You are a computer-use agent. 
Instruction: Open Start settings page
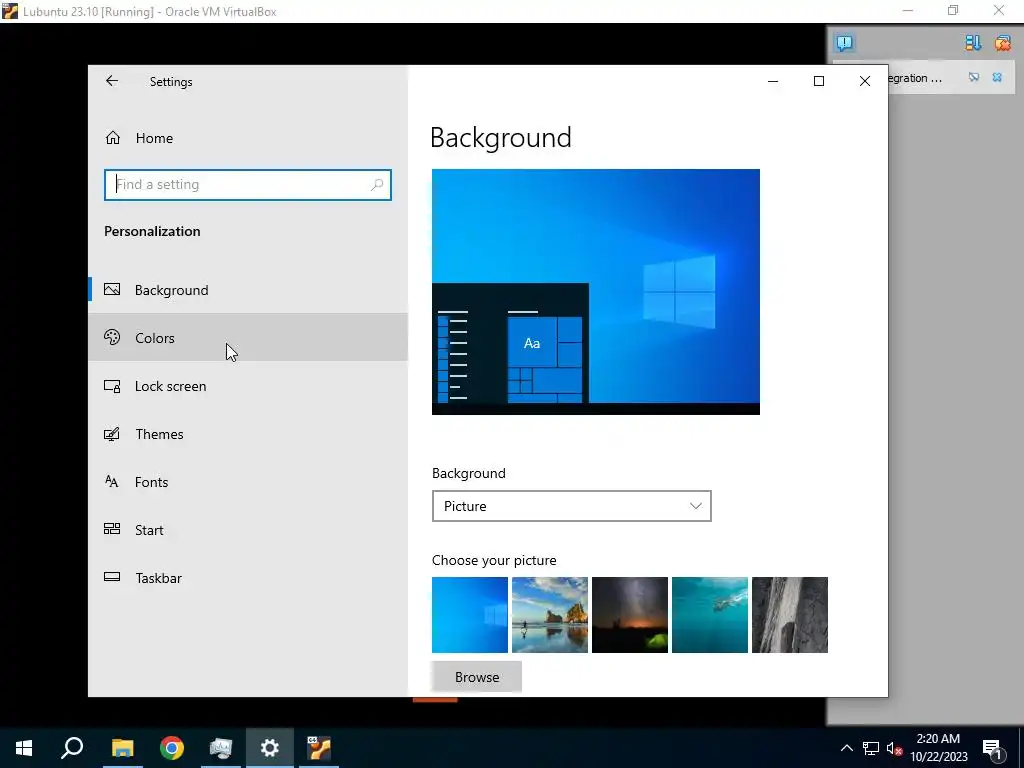tap(248, 530)
